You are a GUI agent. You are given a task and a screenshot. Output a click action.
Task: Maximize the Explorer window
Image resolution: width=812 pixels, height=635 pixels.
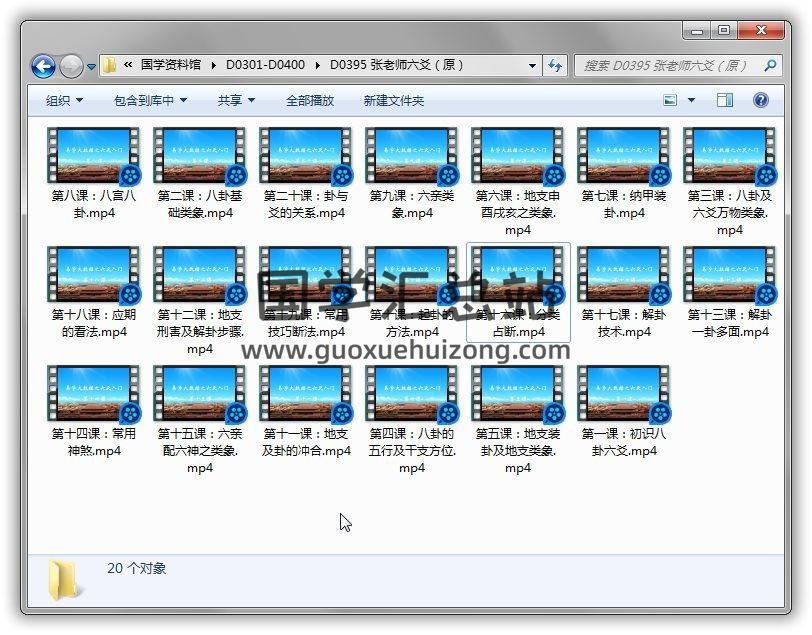click(x=724, y=31)
